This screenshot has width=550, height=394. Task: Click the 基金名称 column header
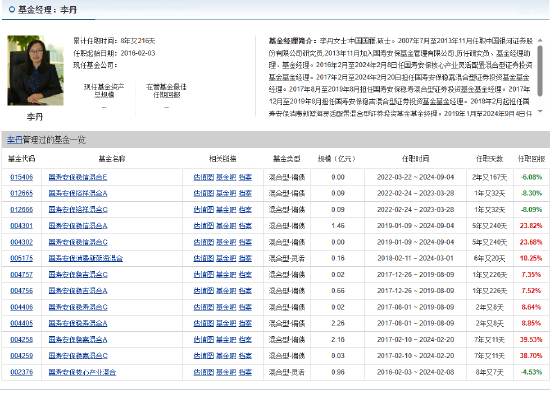click(x=112, y=159)
